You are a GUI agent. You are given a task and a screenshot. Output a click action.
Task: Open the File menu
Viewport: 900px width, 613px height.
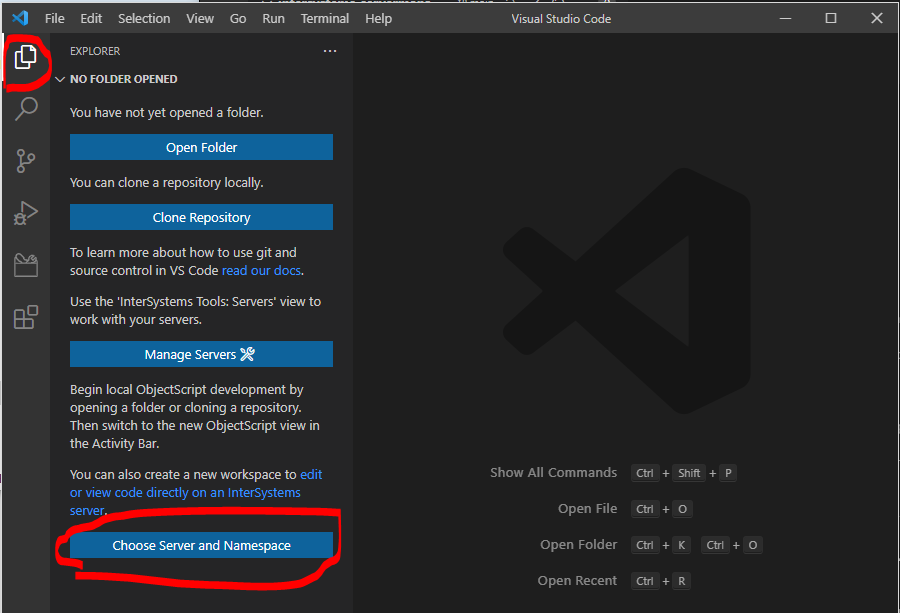(x=55, y=18)
